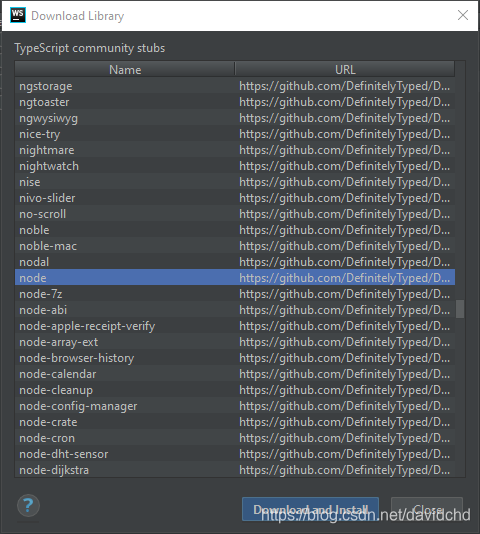Select the nivo-slider row
This screenshot has width=480, height=534.
235,198
